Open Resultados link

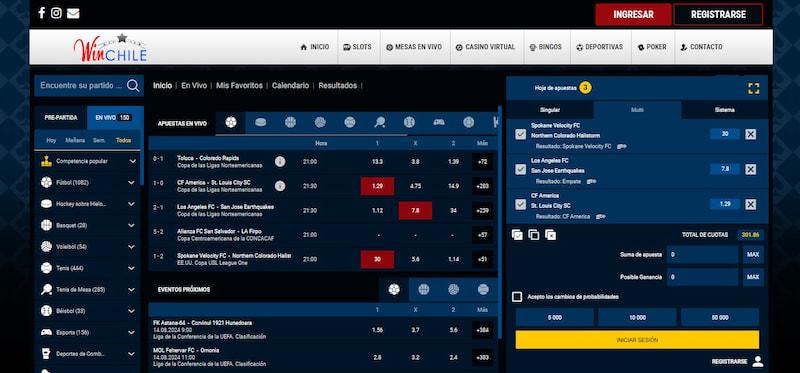[338, 86]
